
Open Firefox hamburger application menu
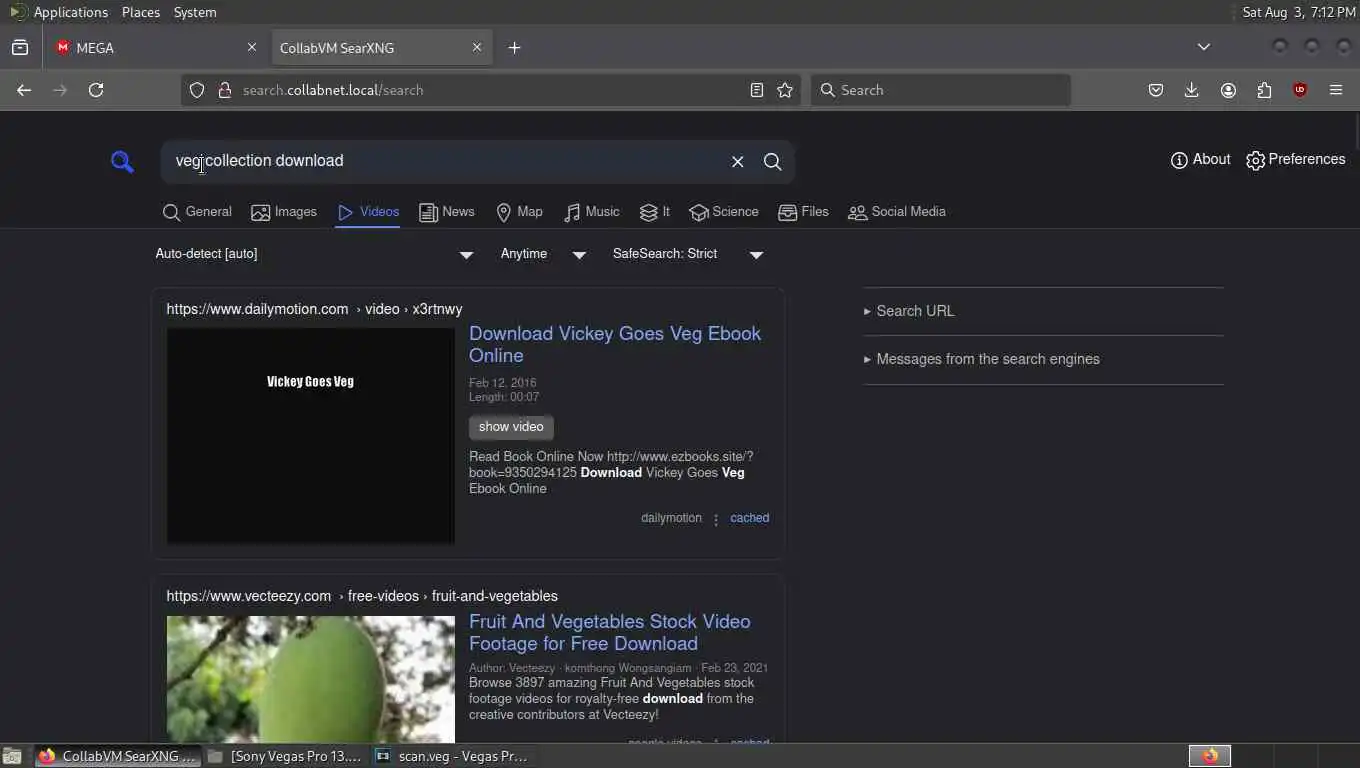click(1336, 90)
